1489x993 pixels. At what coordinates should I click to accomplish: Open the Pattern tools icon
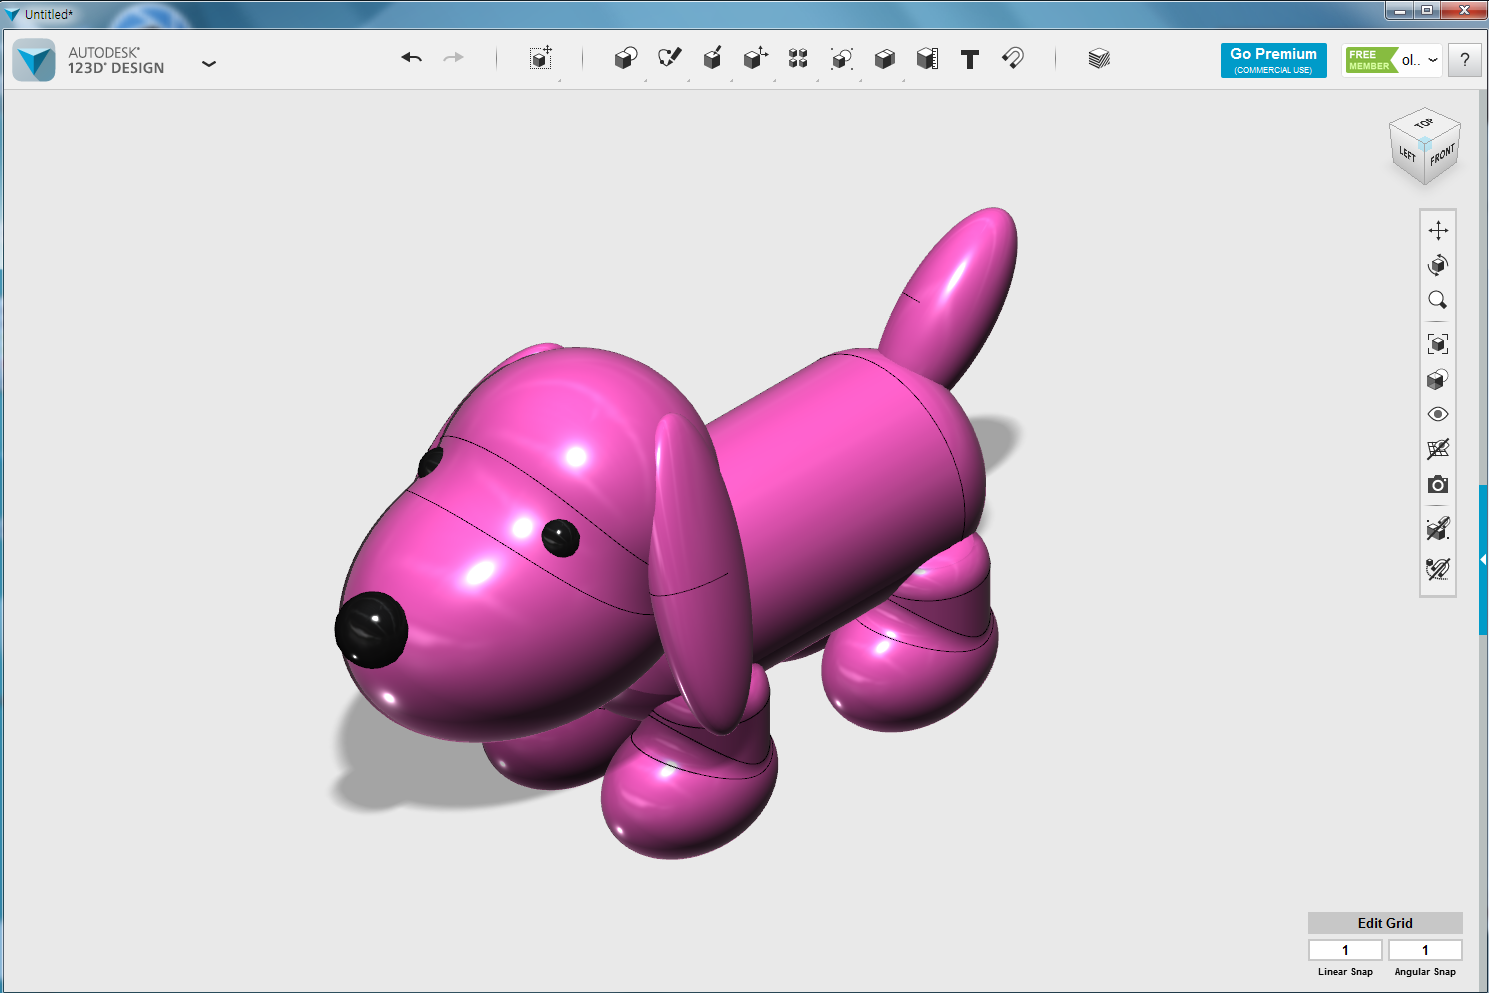(x=798, y=58)
